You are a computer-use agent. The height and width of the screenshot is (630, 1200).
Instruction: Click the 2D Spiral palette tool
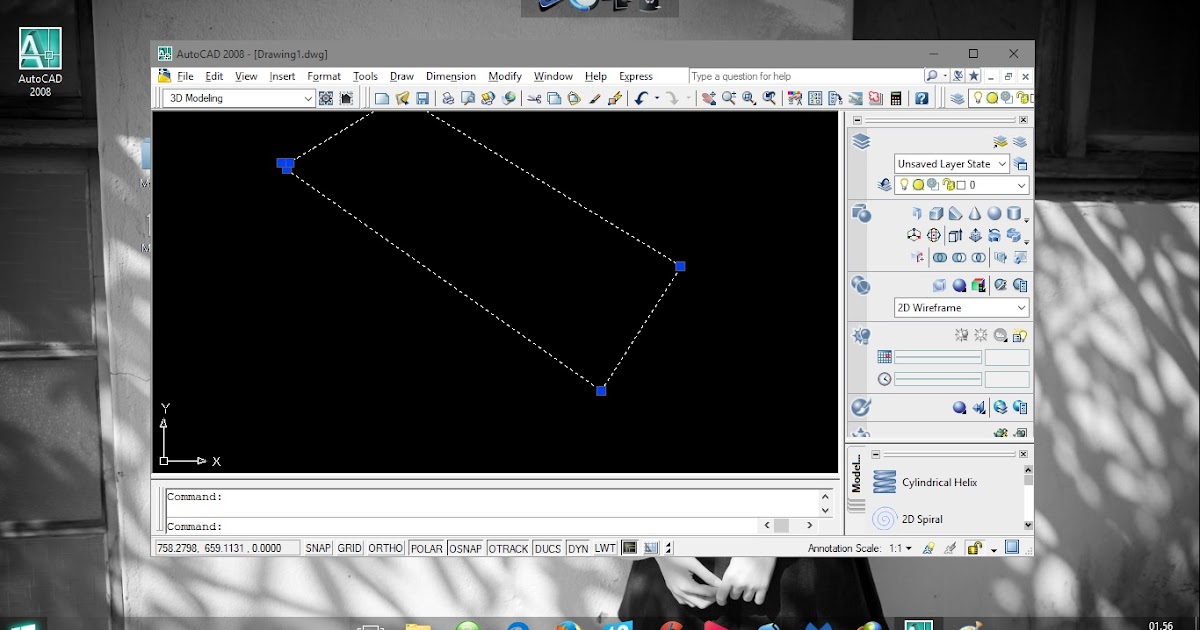click(x=909, y=519)
